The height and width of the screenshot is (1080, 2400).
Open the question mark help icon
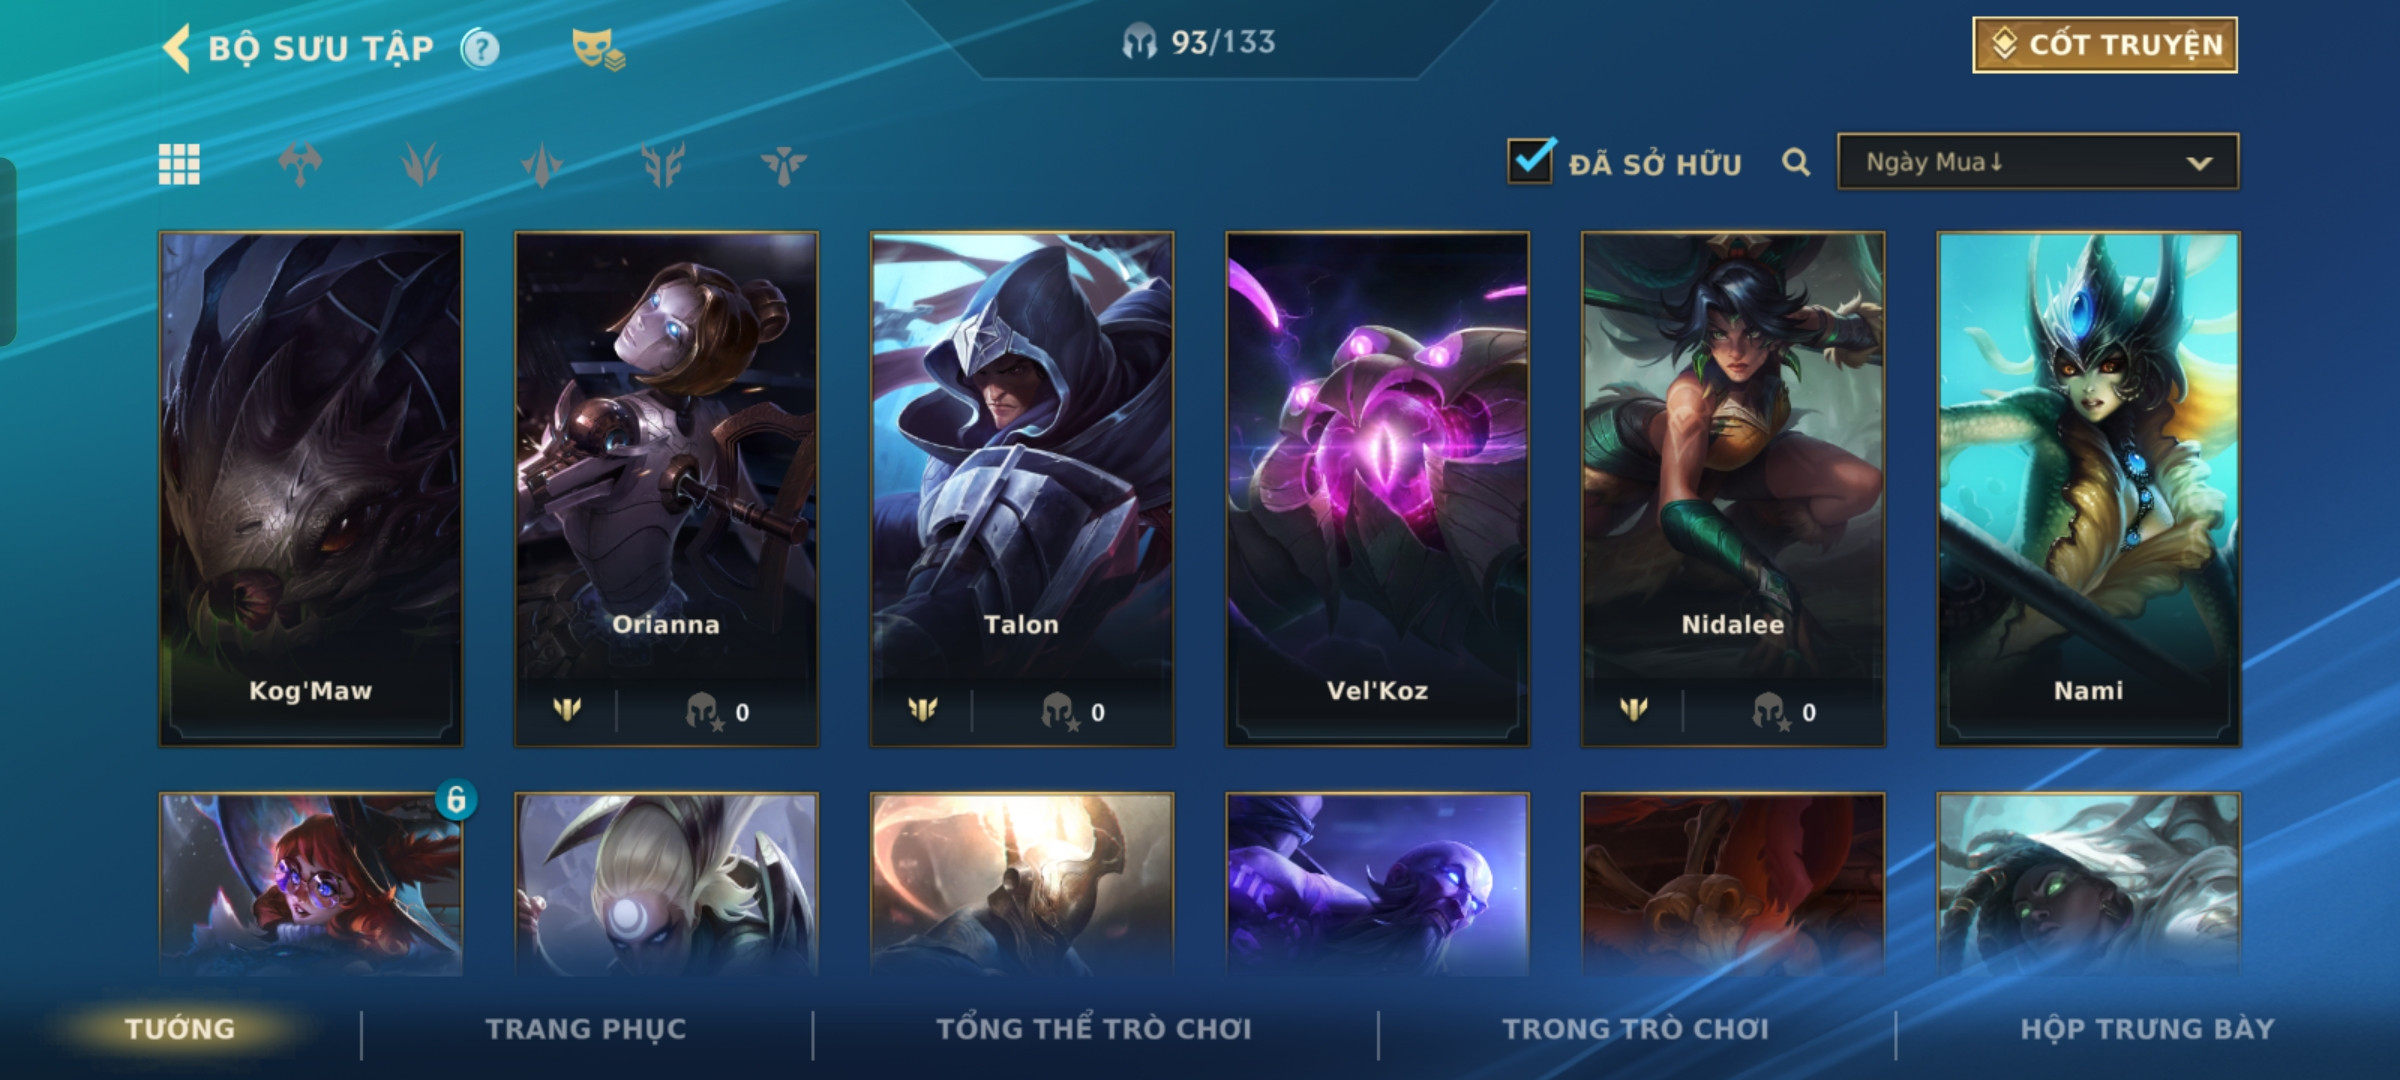coord(480,48)
